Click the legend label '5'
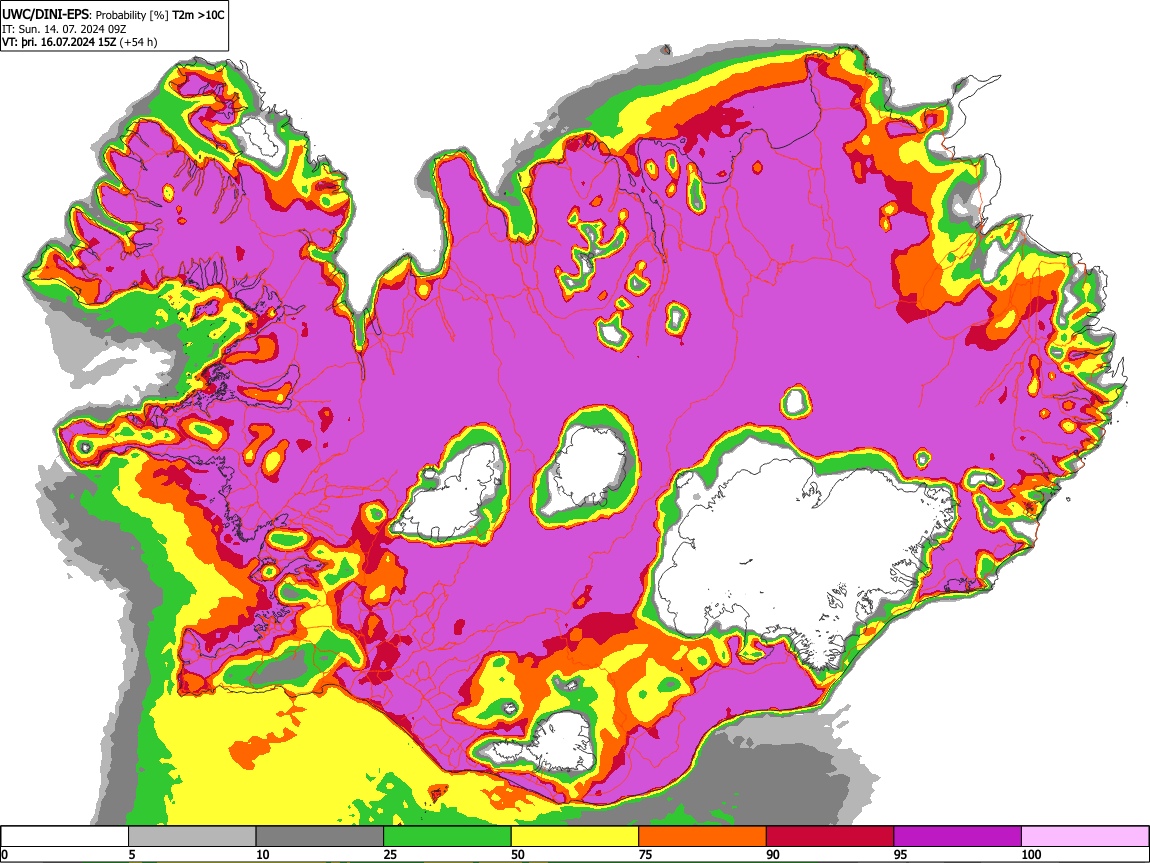This screenshot has width=1150, height=863. tap(132, 854)
